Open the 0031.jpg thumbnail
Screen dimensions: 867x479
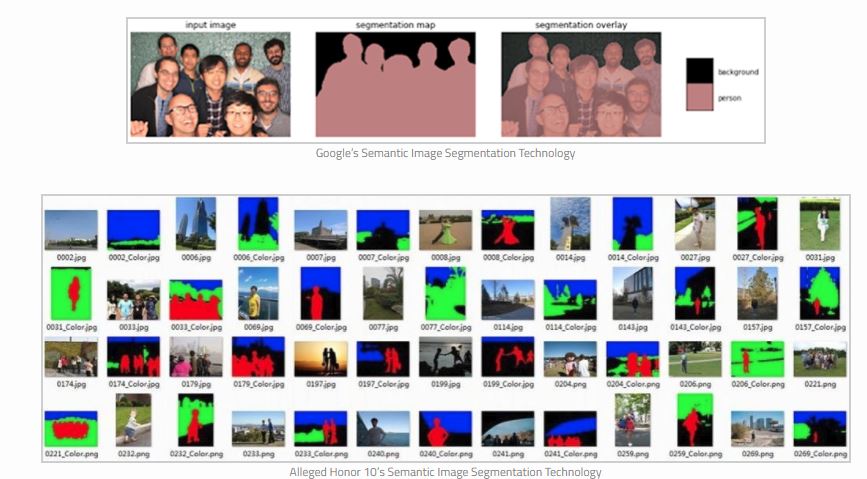pyautogui.click(x=820, y=224)
